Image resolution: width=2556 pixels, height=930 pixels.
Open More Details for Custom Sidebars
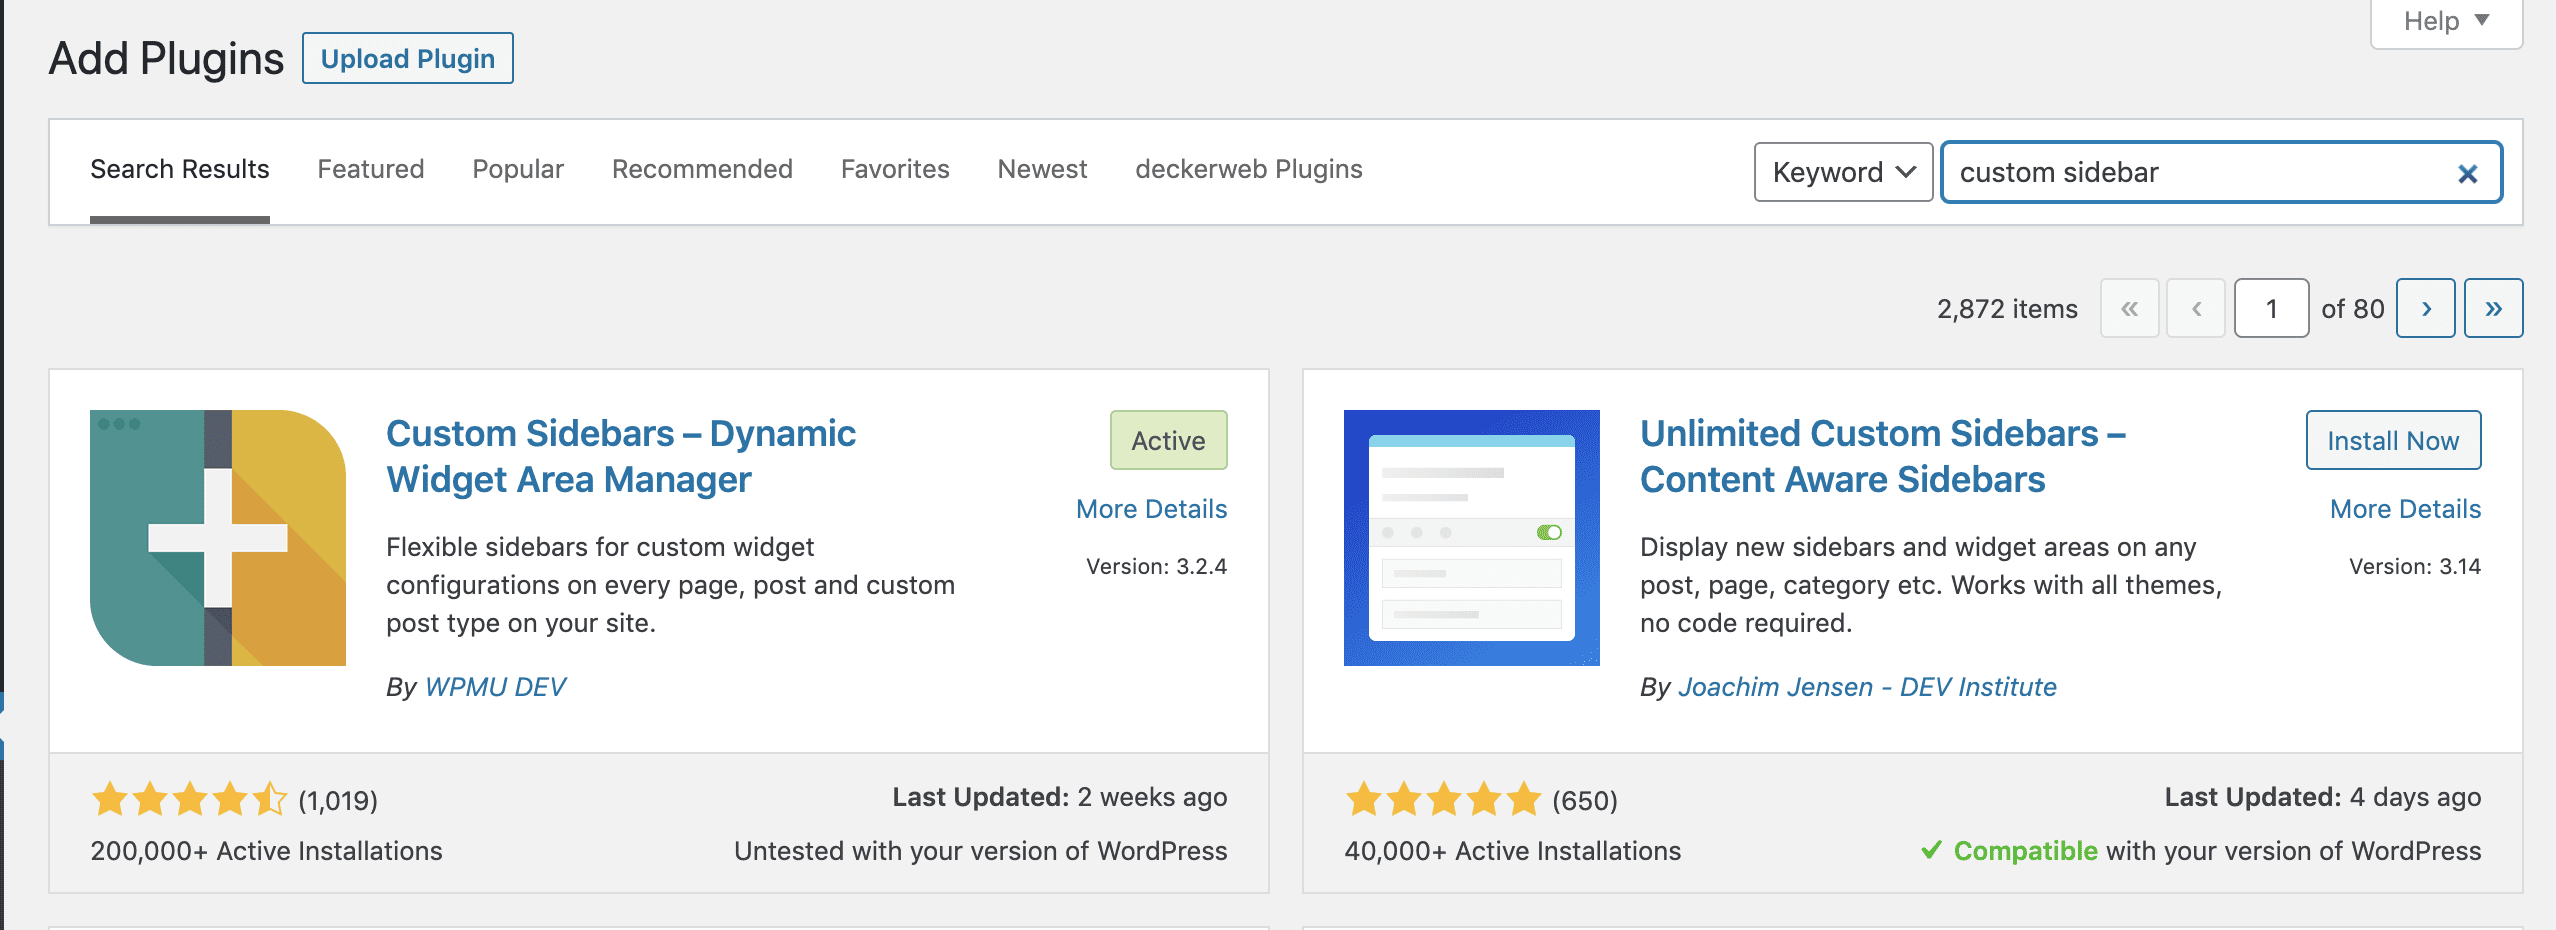point(1152,509)
